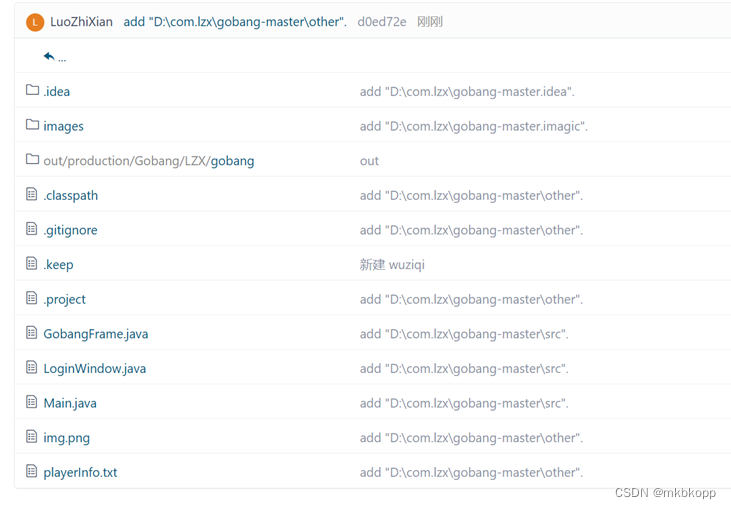The height and width of the screenshot is (509, 731).
Task: Open LuoZhiXian author profile link
Action: [82, 22]
